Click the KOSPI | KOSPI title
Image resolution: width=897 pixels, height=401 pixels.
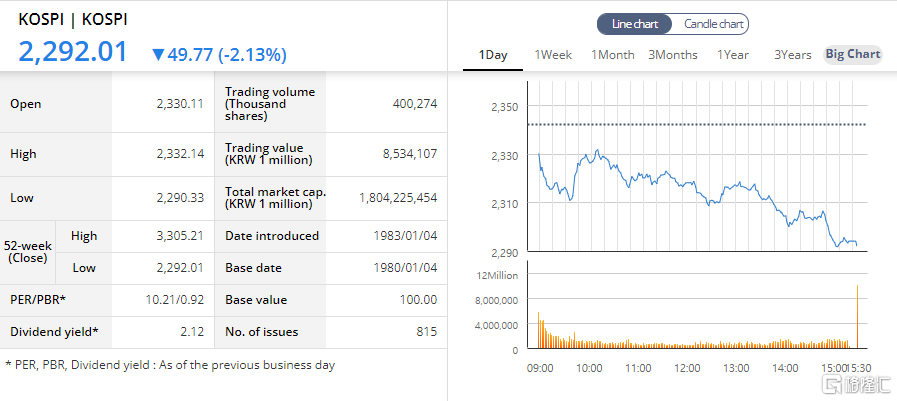73,19
